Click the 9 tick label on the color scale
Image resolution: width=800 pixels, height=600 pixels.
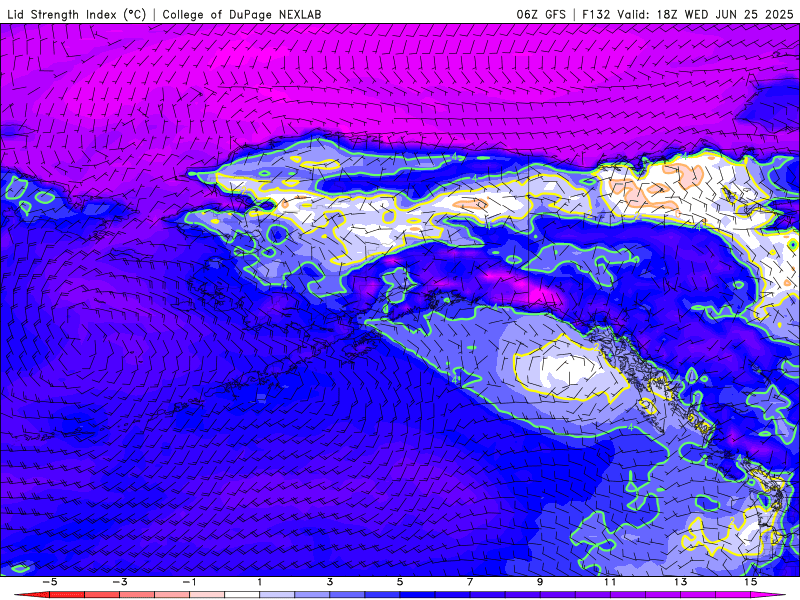coord(540,582)
